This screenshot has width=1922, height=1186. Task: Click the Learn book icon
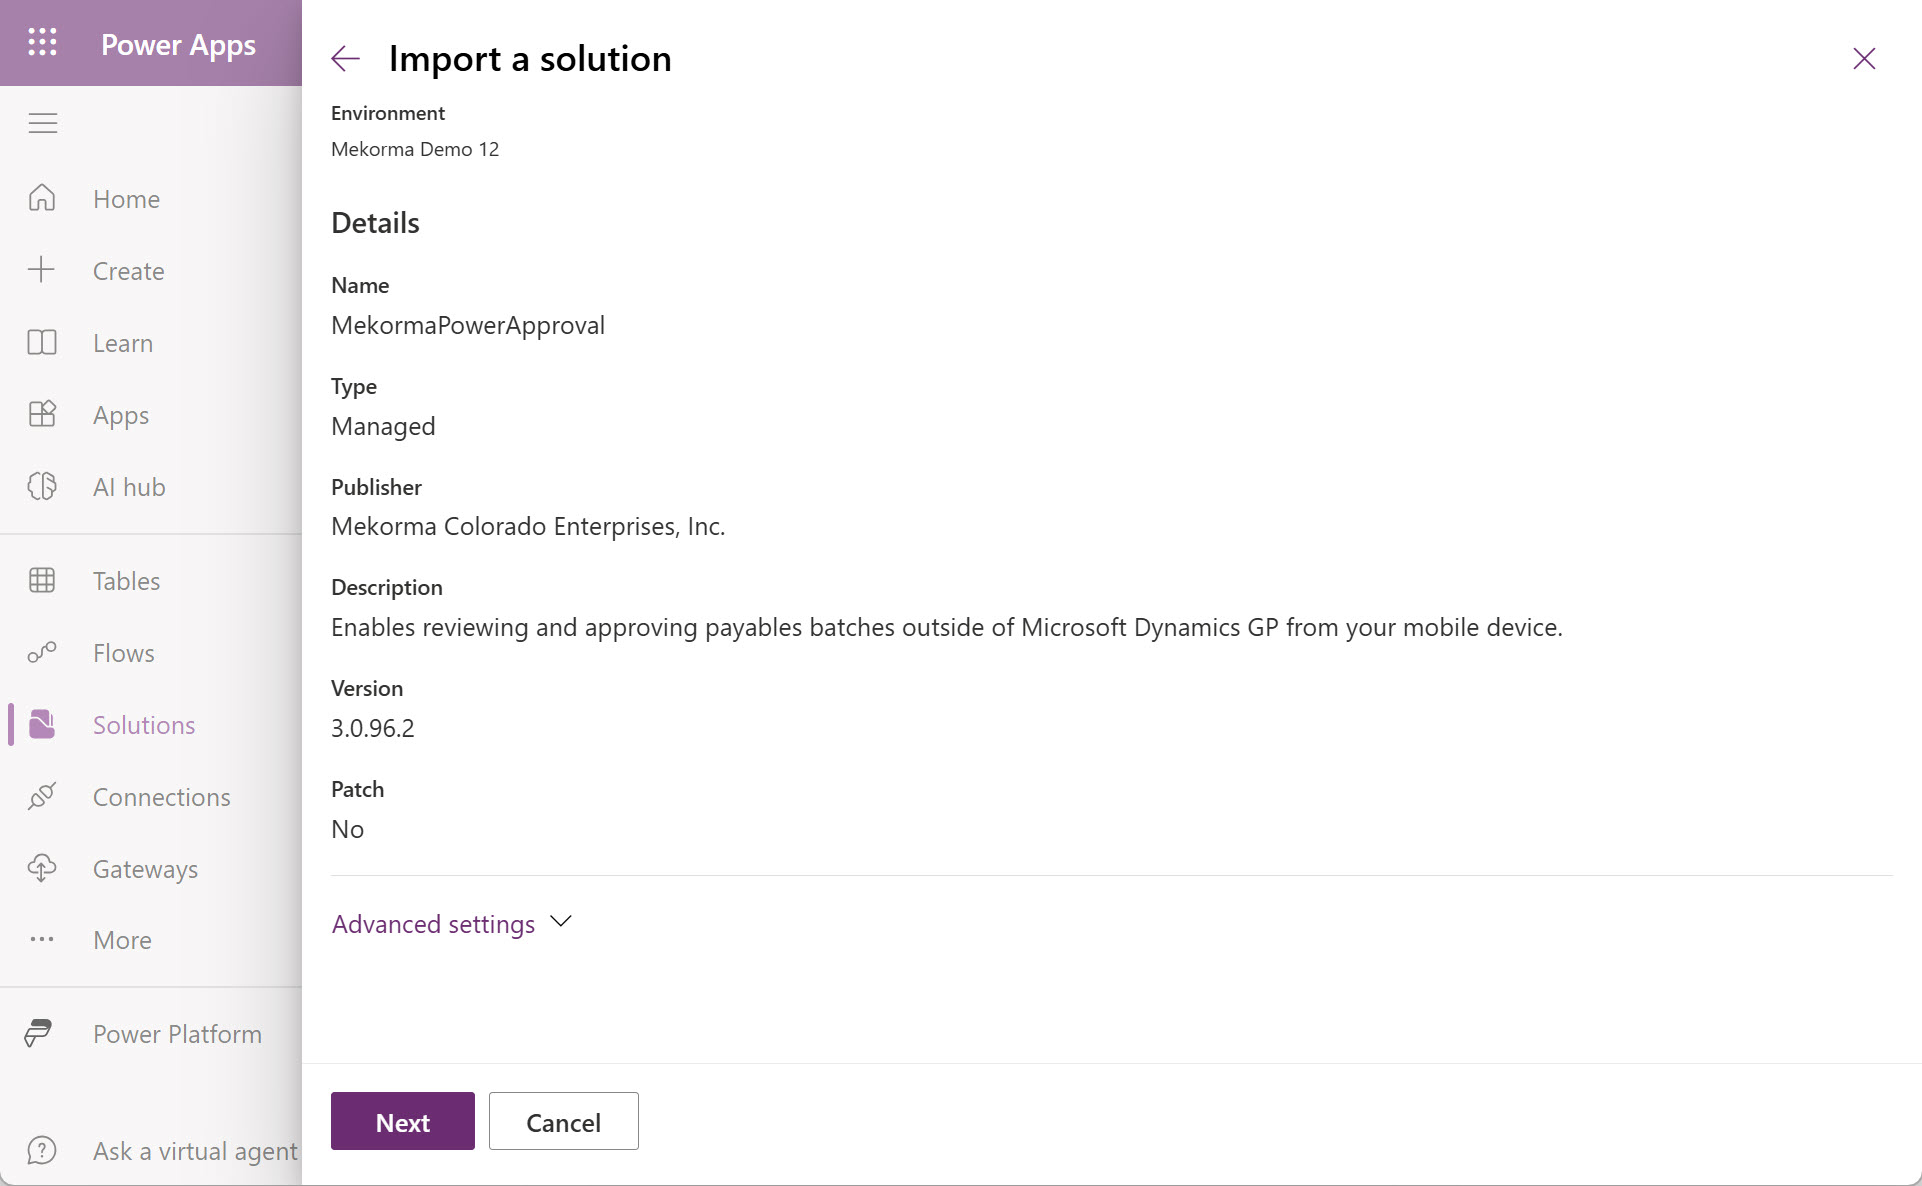(42, 342)
